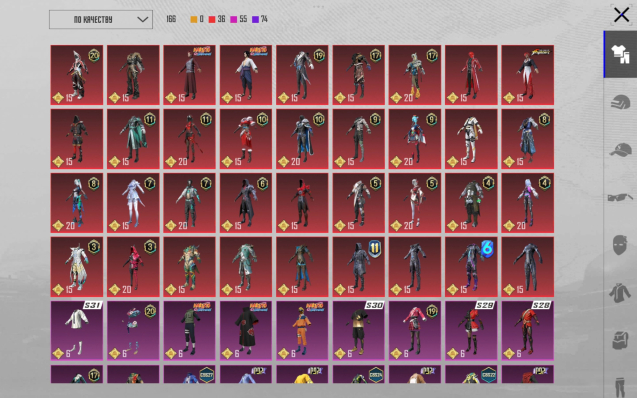Select the red-white outfit with badge 10

point(246,139)
